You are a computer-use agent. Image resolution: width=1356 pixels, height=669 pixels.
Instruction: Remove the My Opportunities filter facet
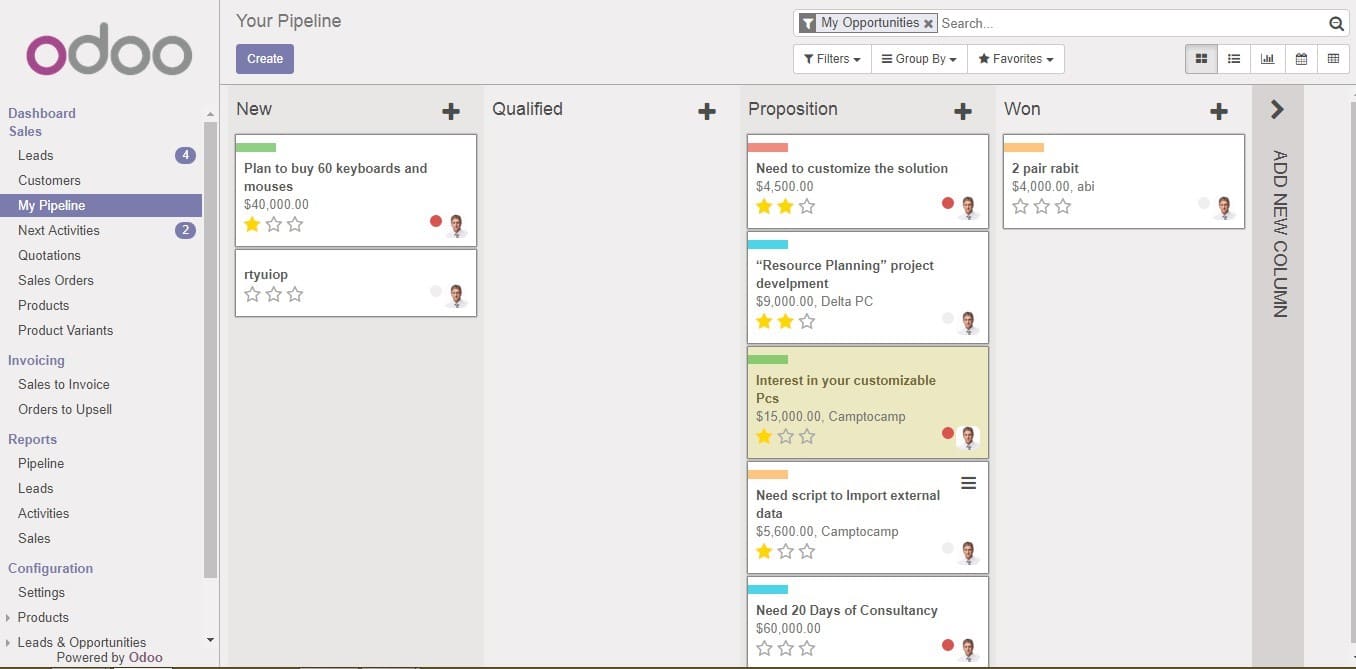point(929,23)
